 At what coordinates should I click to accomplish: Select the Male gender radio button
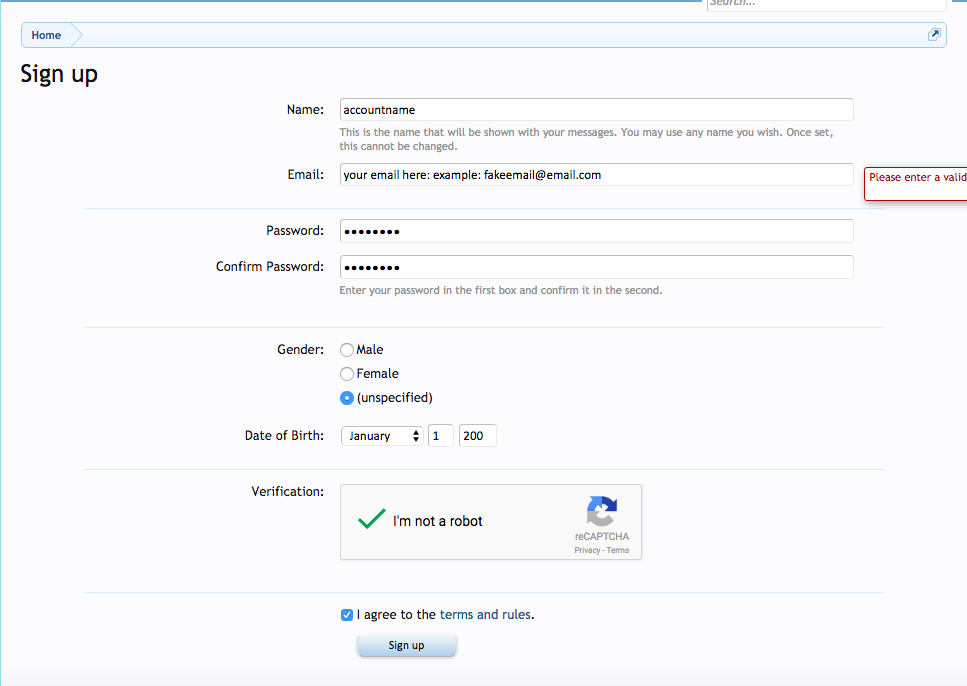[x=347, y=350]
